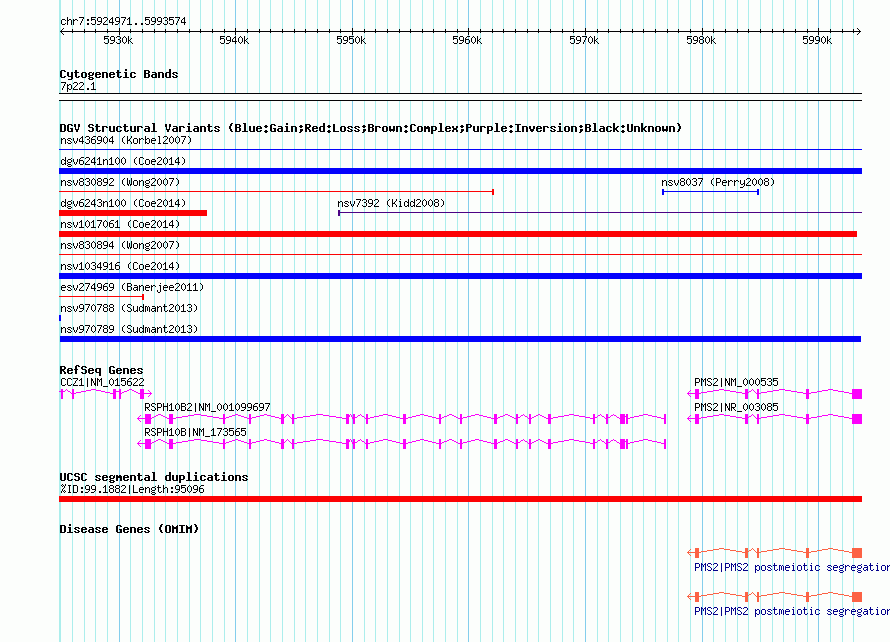Click the upper orange PMS2 OMIM glyph

click(775, 552)
